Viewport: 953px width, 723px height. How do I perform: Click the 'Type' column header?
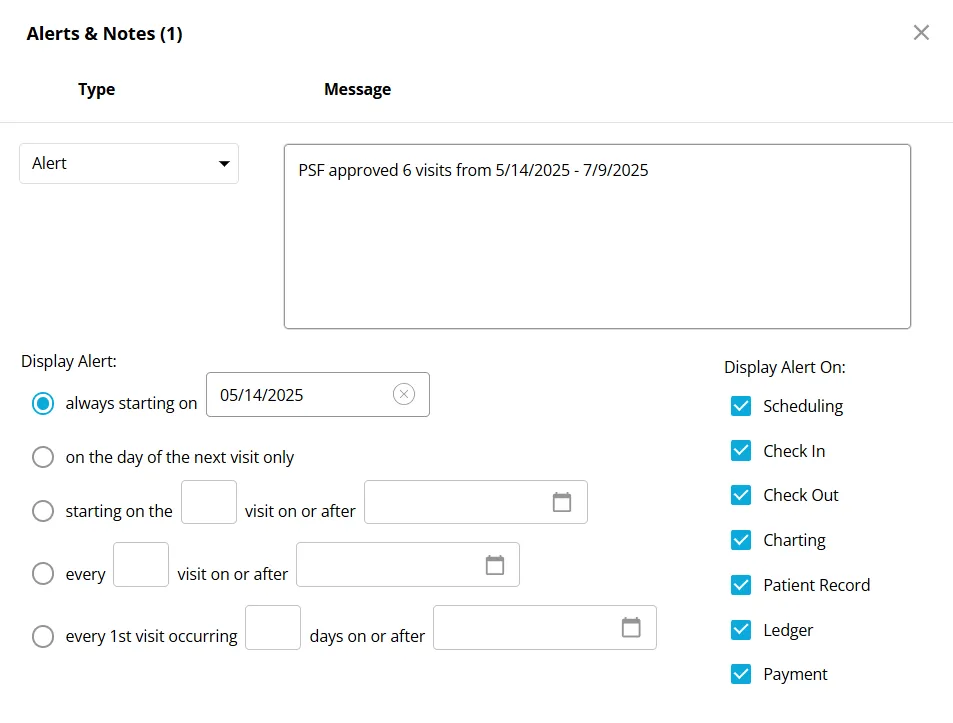(97, 89)
